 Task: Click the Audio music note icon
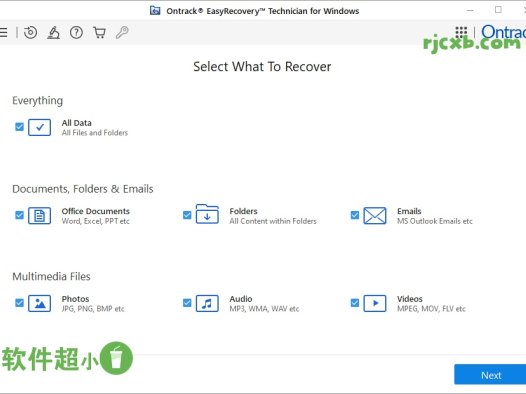click(207, 303)
